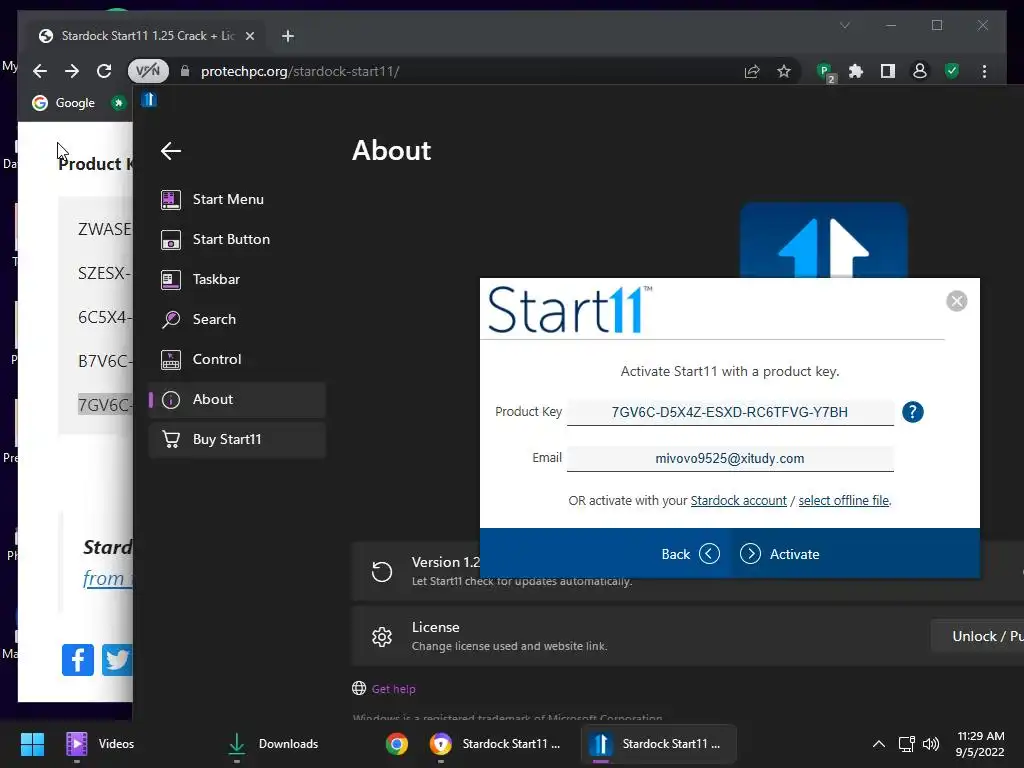Open the Chrome profile avatar
This screenshot has width=1024, height=768.
(920, 71)
